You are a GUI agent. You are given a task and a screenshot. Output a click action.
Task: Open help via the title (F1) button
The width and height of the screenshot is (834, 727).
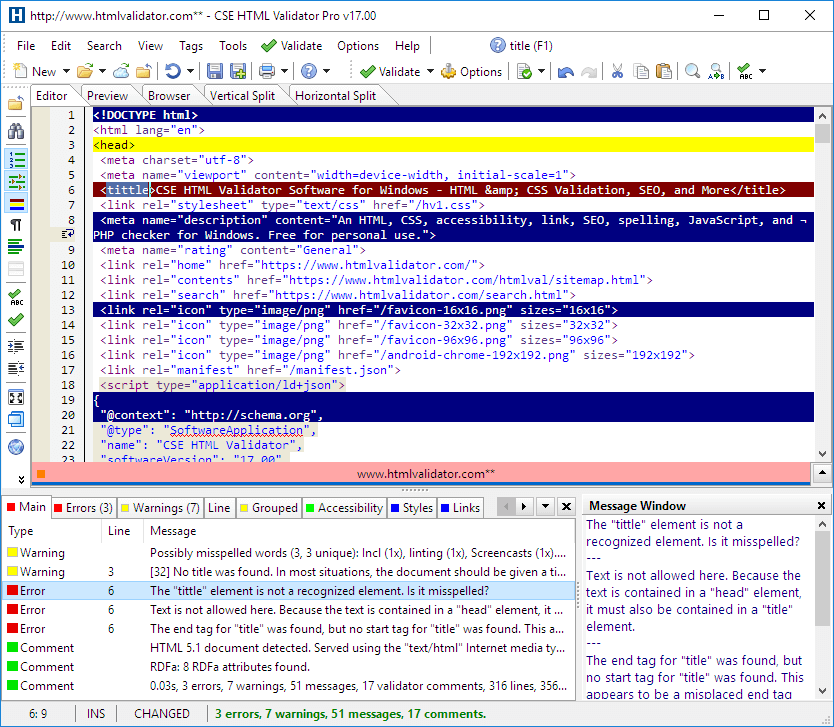(524, 45)
